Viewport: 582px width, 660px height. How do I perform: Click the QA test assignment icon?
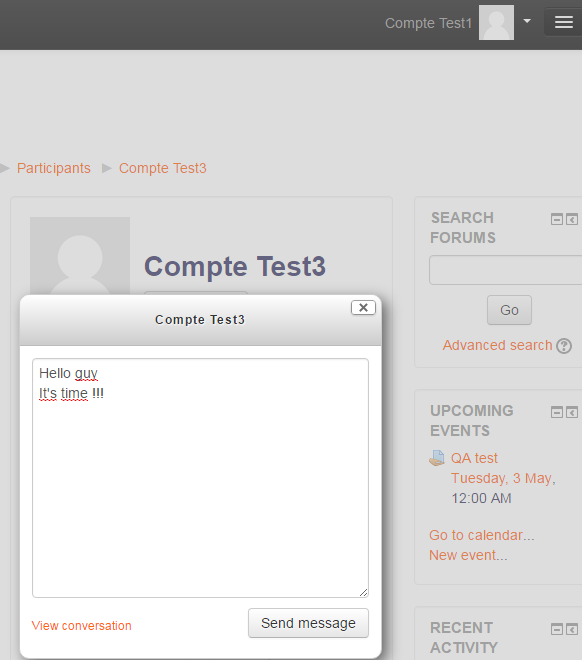point(437,458)
